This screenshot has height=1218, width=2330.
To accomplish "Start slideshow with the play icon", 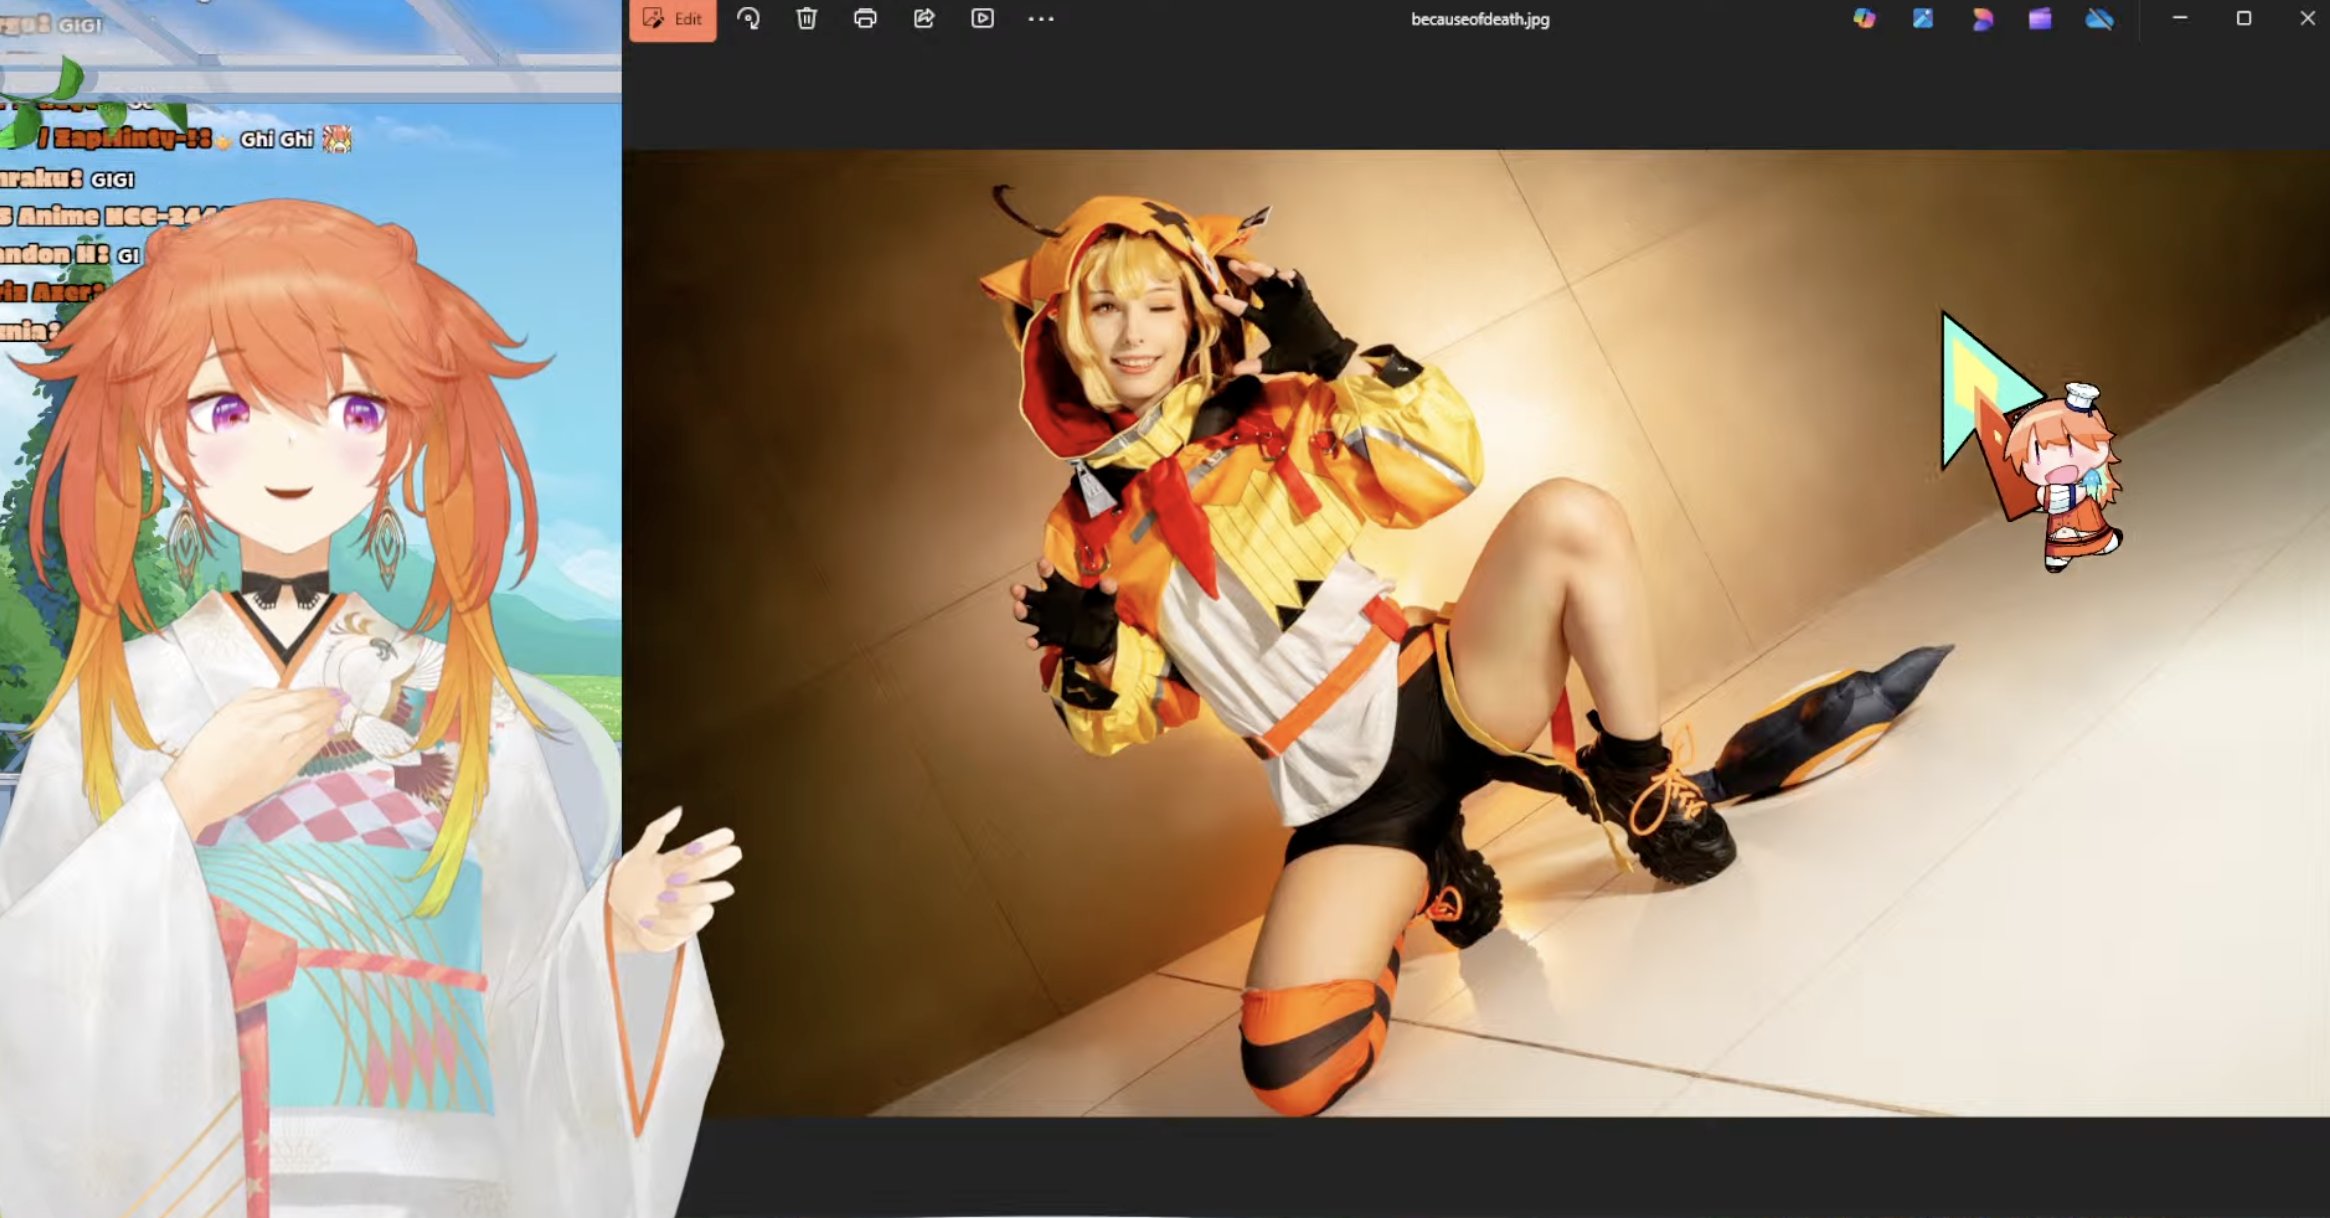I will pos(982,19).
